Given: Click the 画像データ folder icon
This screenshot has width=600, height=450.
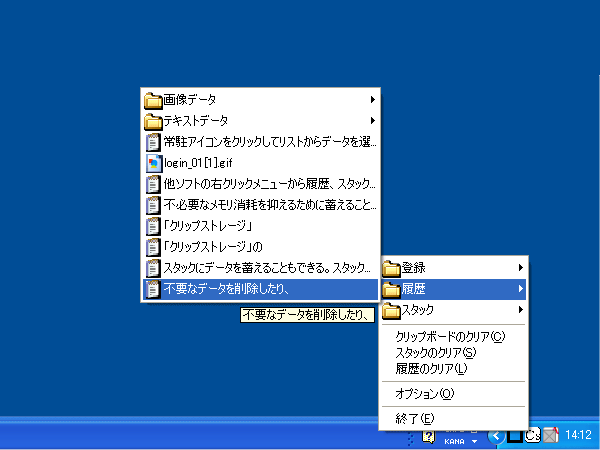Looking at the screenshot, I should click(x=153, y=99).
